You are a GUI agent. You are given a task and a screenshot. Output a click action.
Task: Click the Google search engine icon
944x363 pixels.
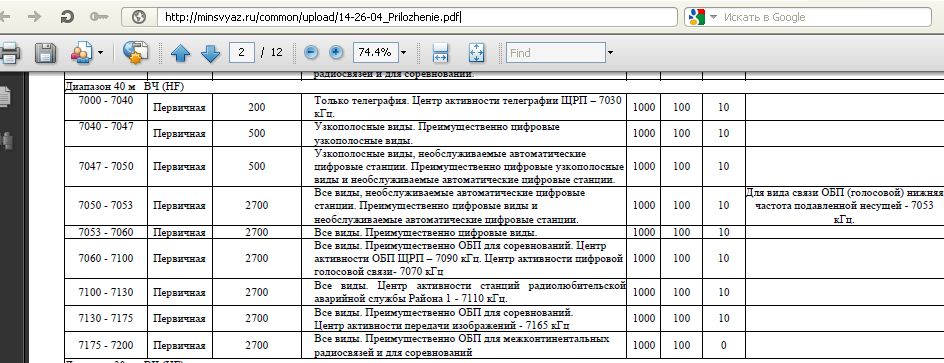[697, 17]
